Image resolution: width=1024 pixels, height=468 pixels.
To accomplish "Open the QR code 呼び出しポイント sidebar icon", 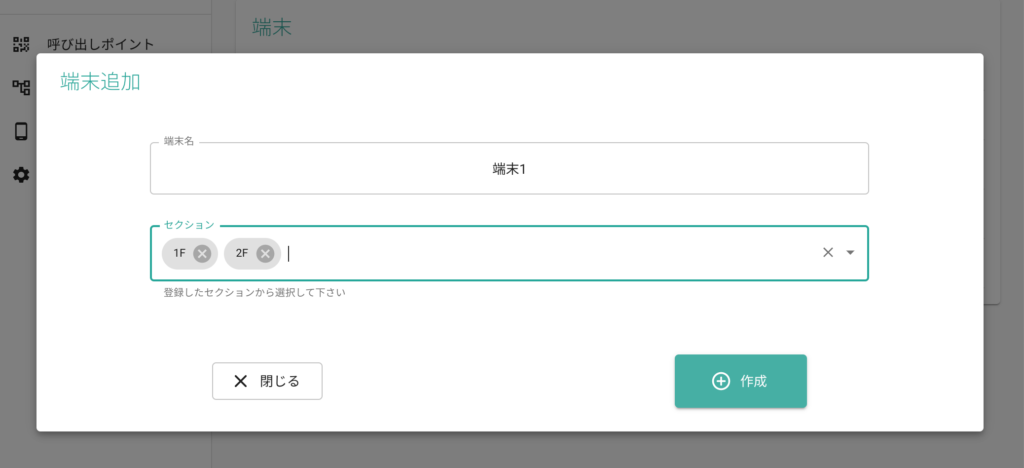I will [22, 44].
